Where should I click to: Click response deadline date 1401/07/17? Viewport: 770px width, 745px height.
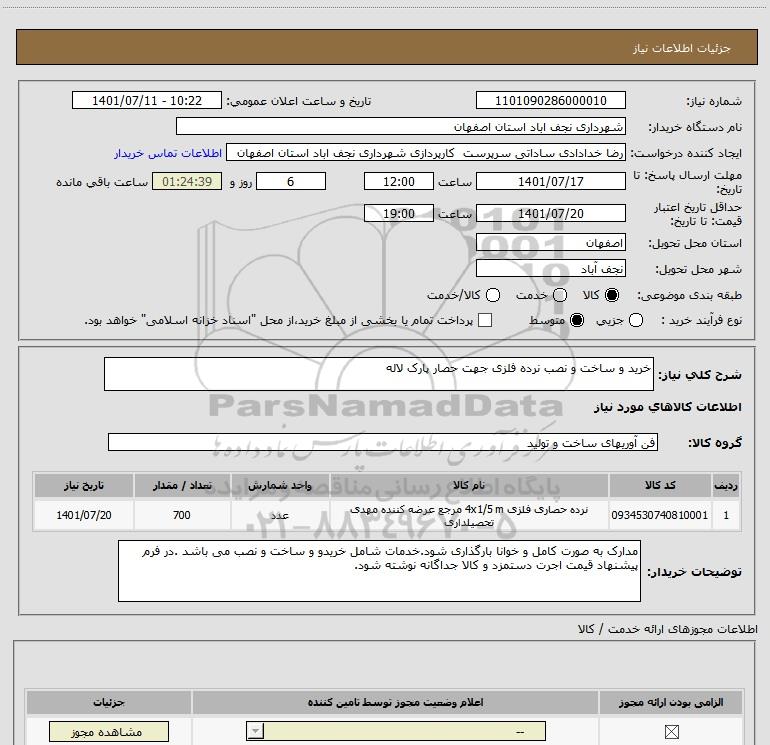550,181
